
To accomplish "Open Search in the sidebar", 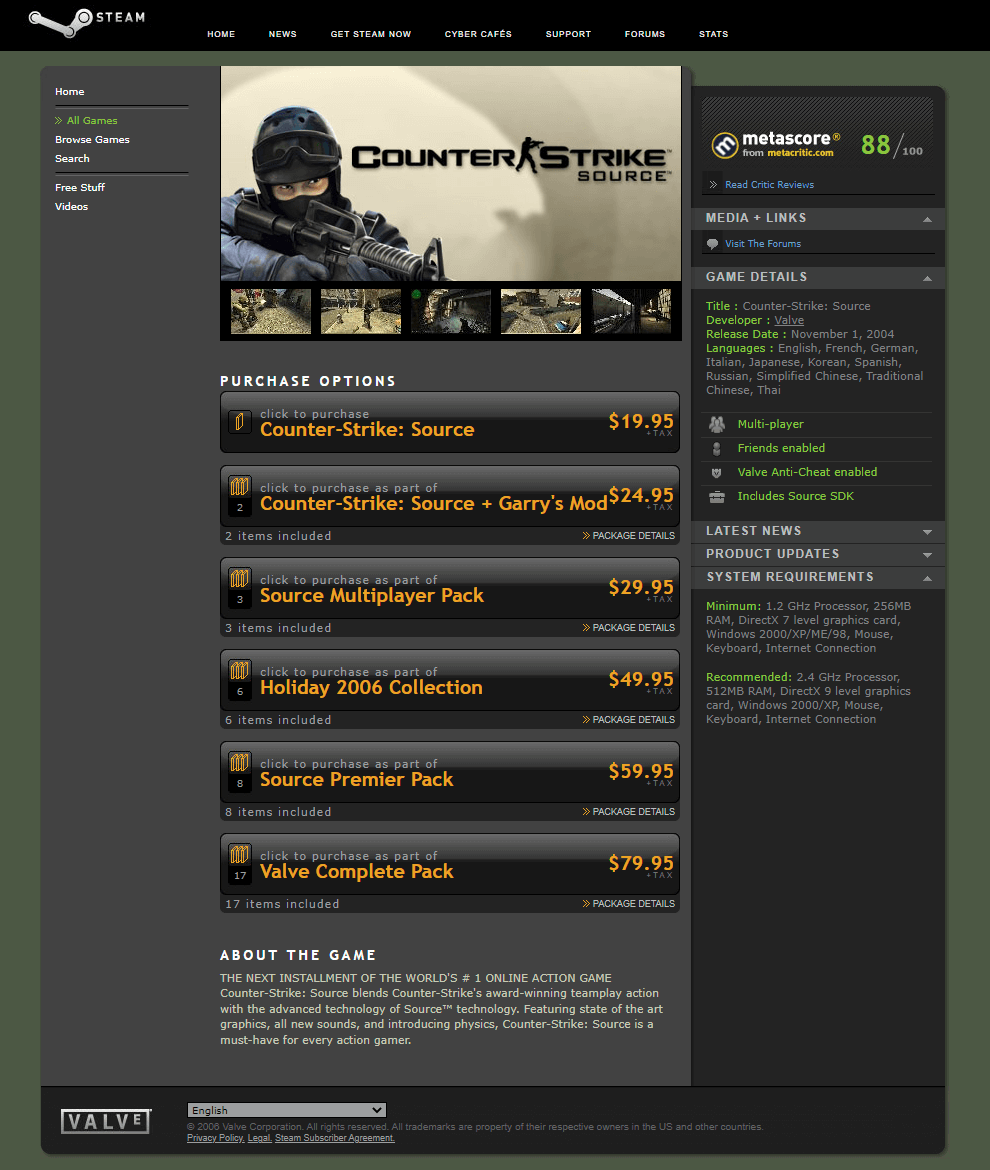I will pyautogui.click(x=72, y=159).
